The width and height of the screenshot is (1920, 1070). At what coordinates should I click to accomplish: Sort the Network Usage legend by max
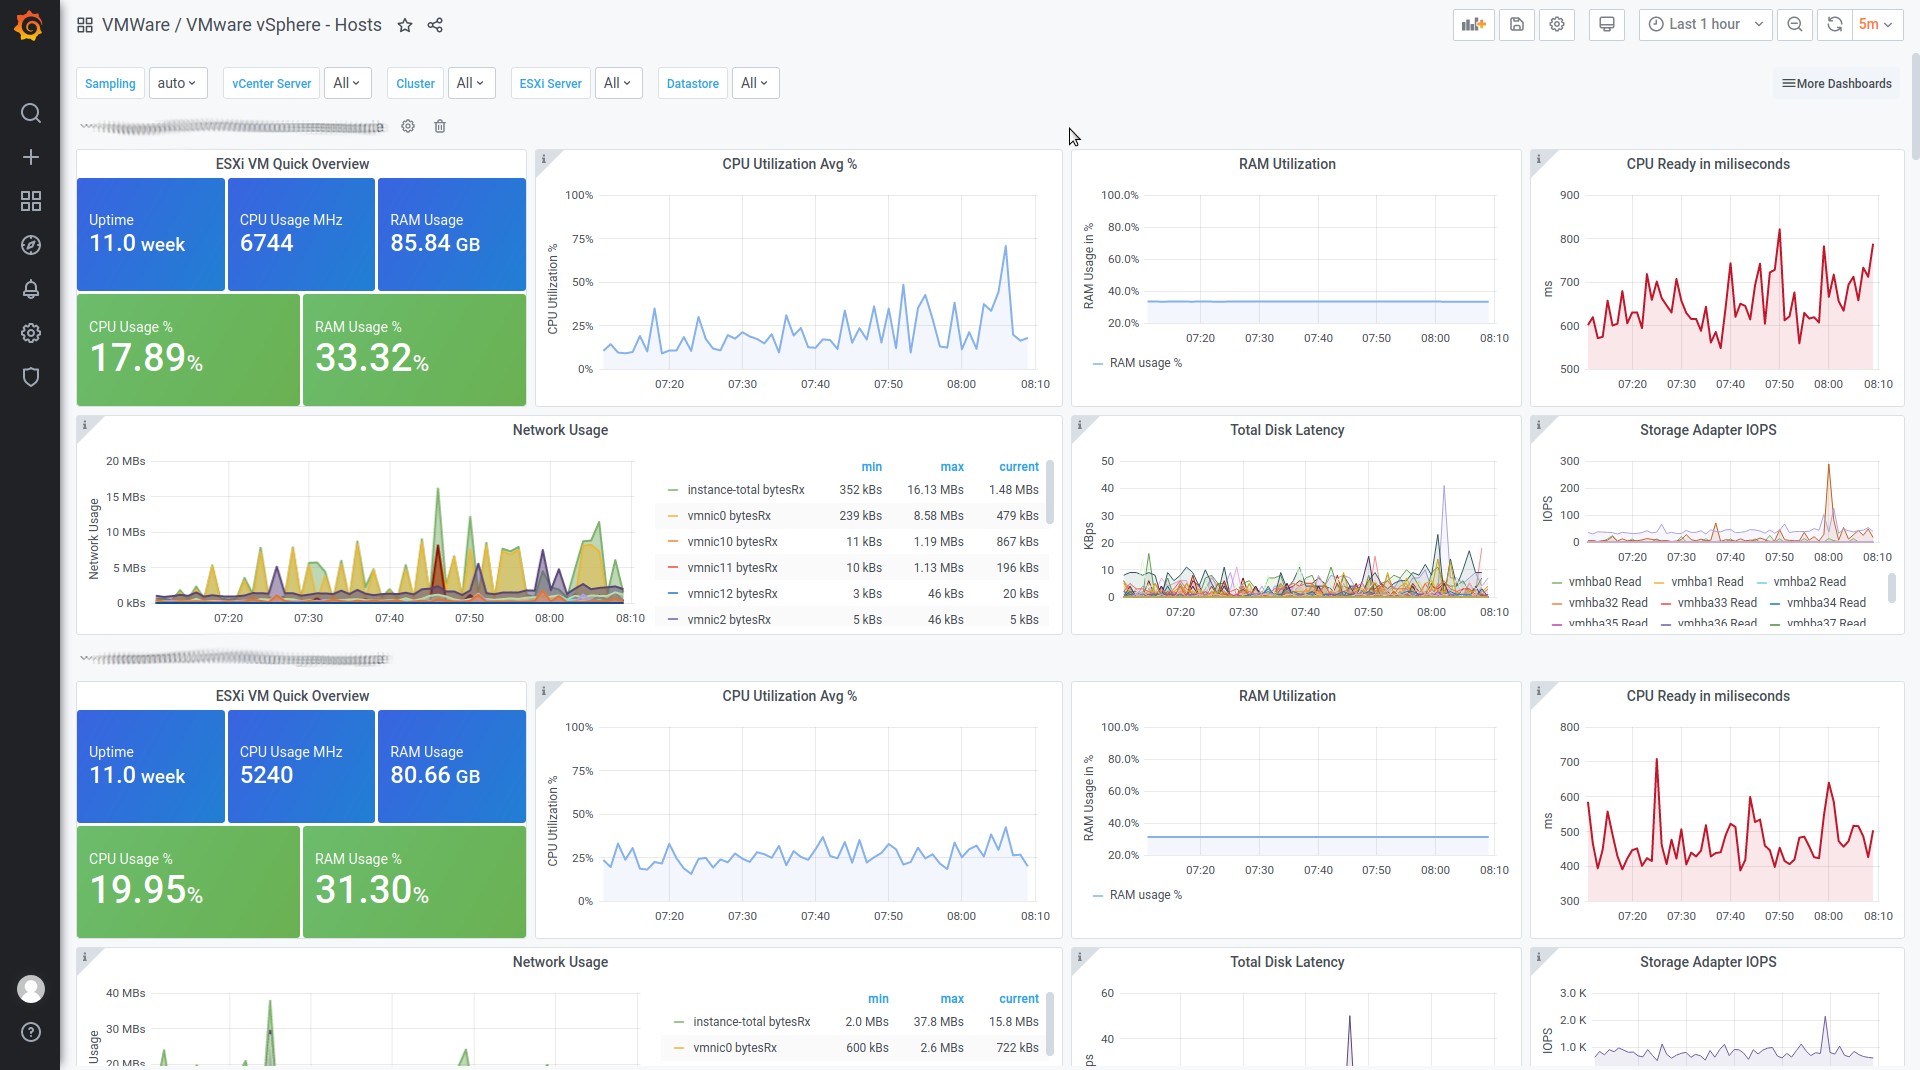click(x=951, y=467)
